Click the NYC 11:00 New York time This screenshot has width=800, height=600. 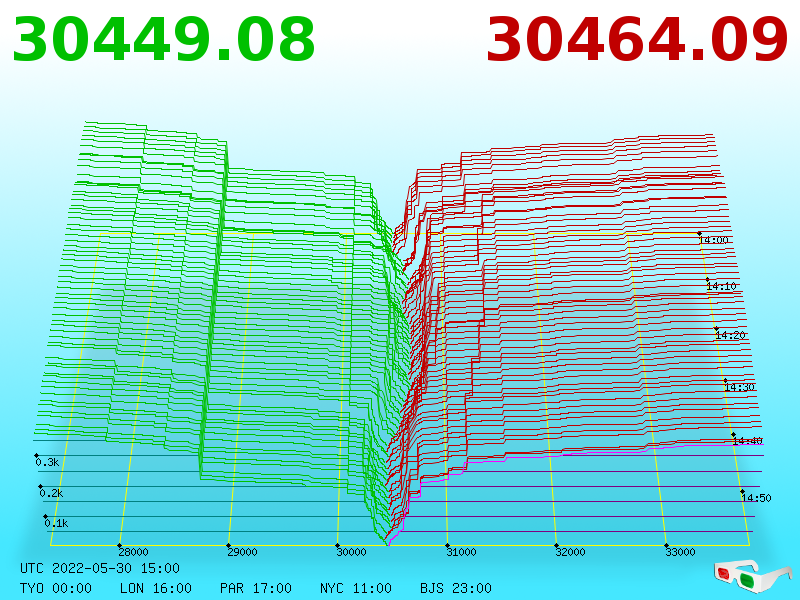coord(356,588)
